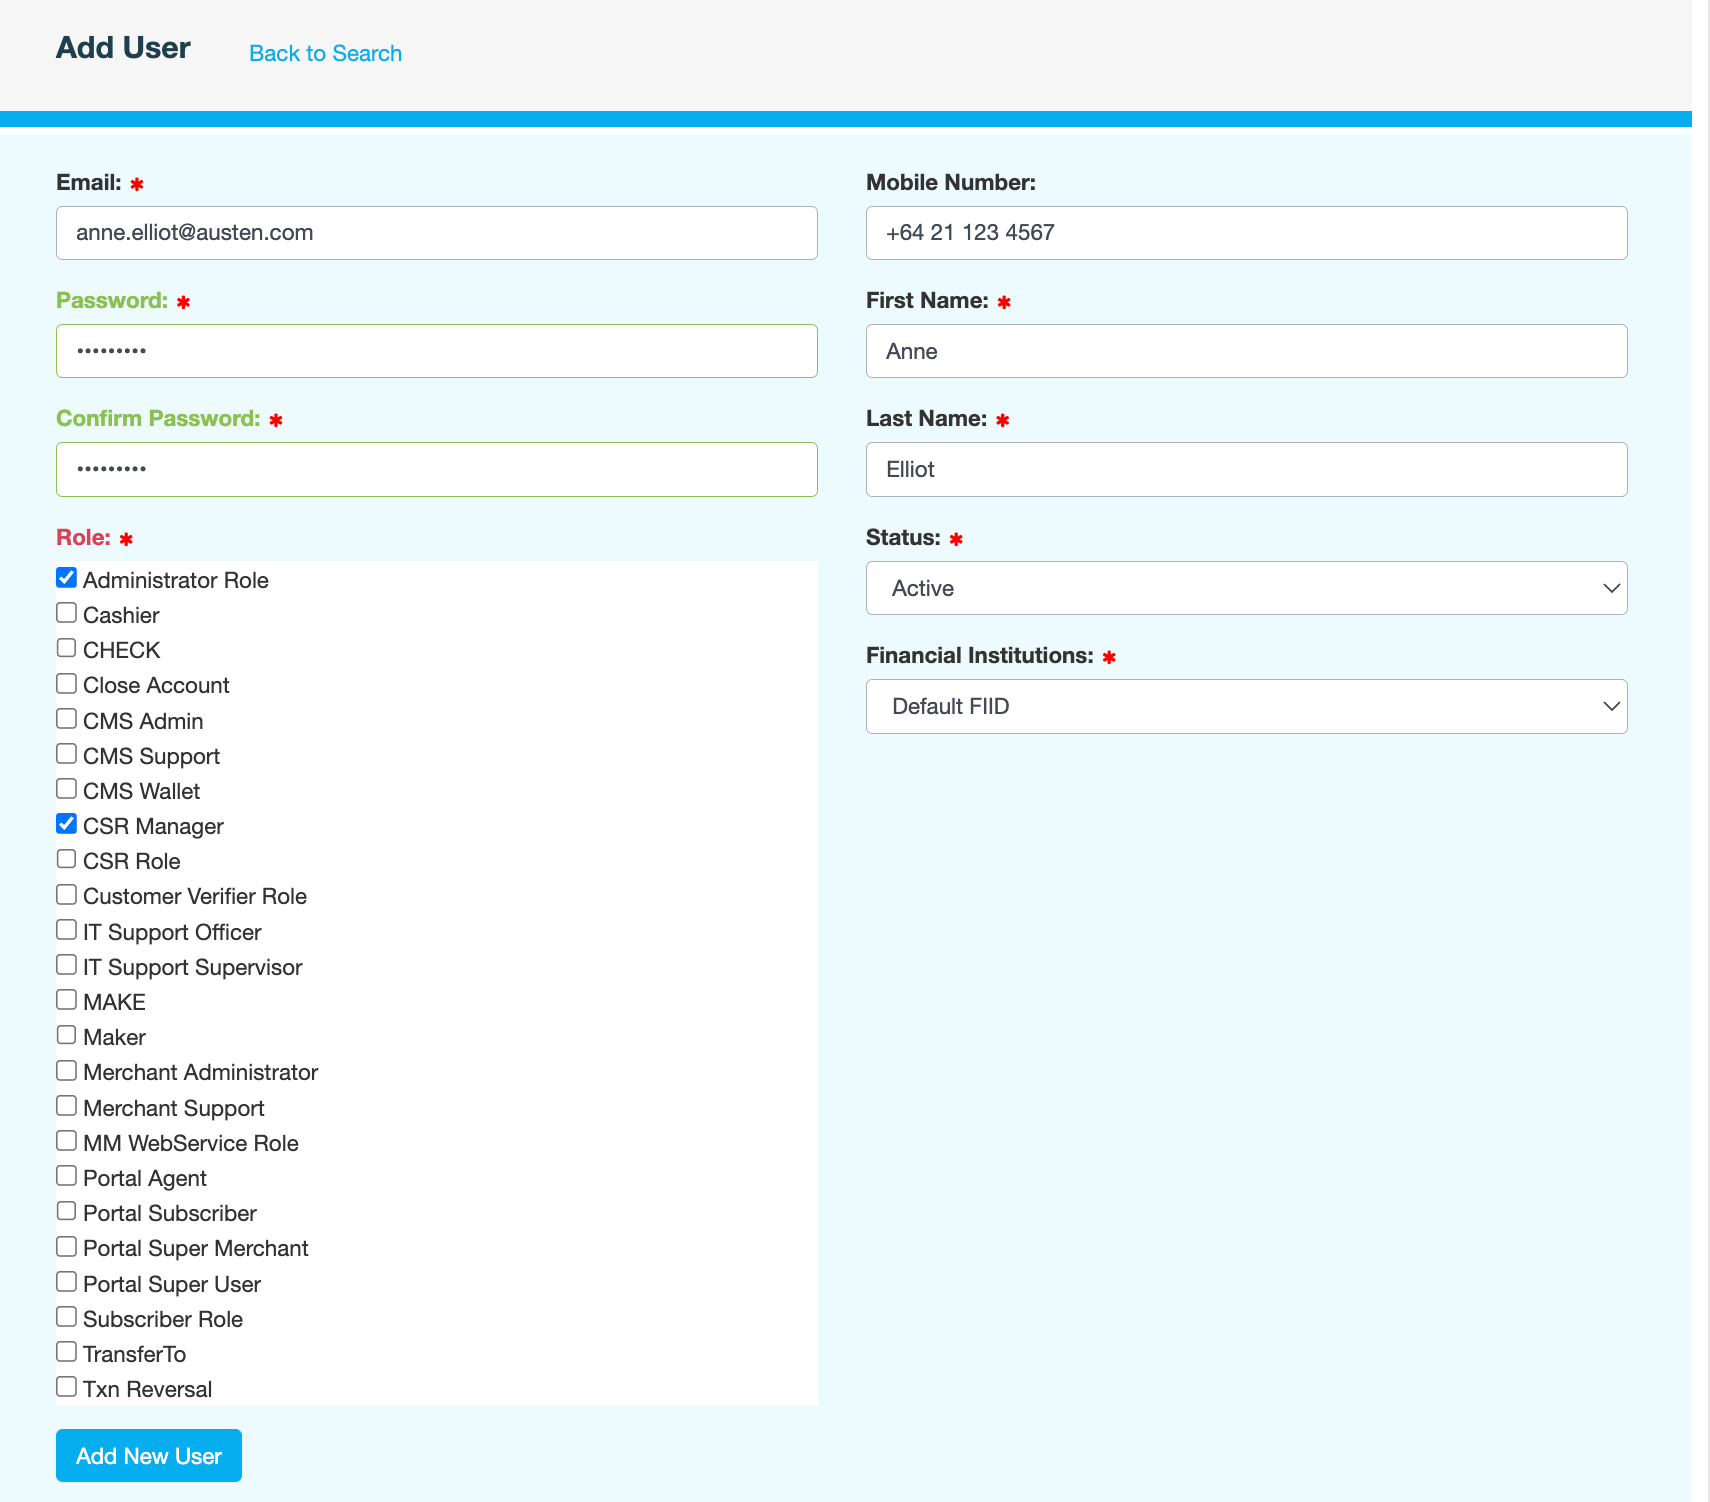Focus the Password input field
The image size is (1710, 1502).
point(437,351)
